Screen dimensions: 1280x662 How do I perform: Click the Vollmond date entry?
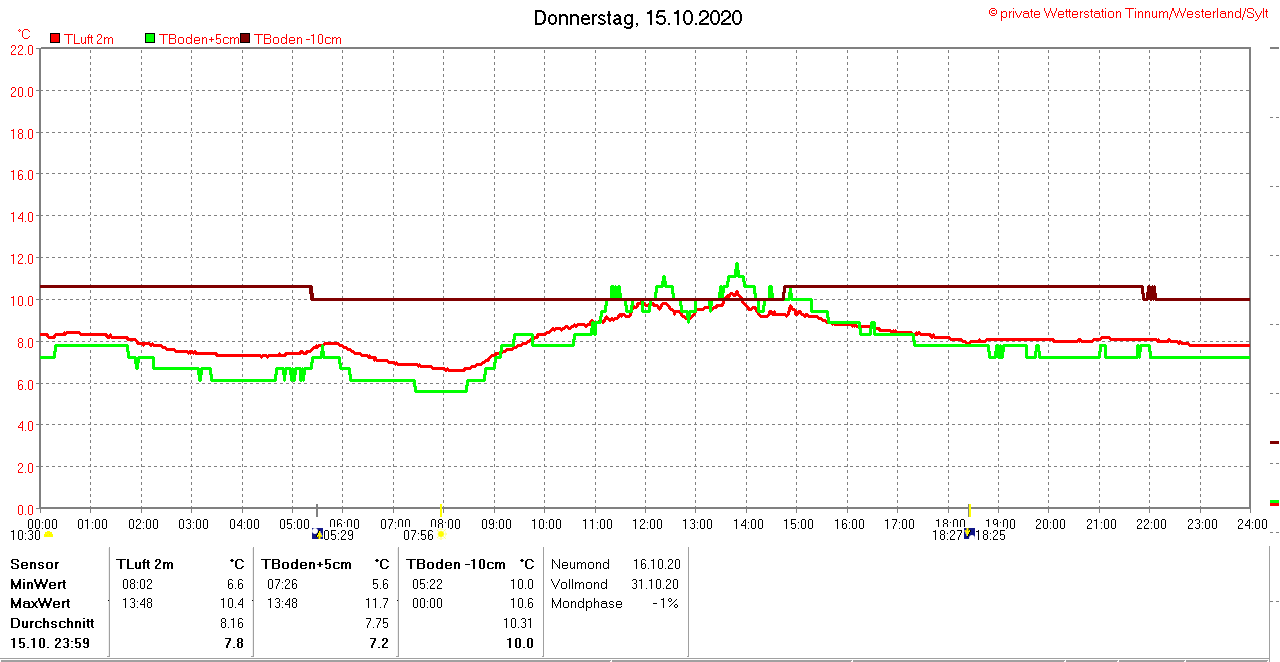(x=655, y=584)
